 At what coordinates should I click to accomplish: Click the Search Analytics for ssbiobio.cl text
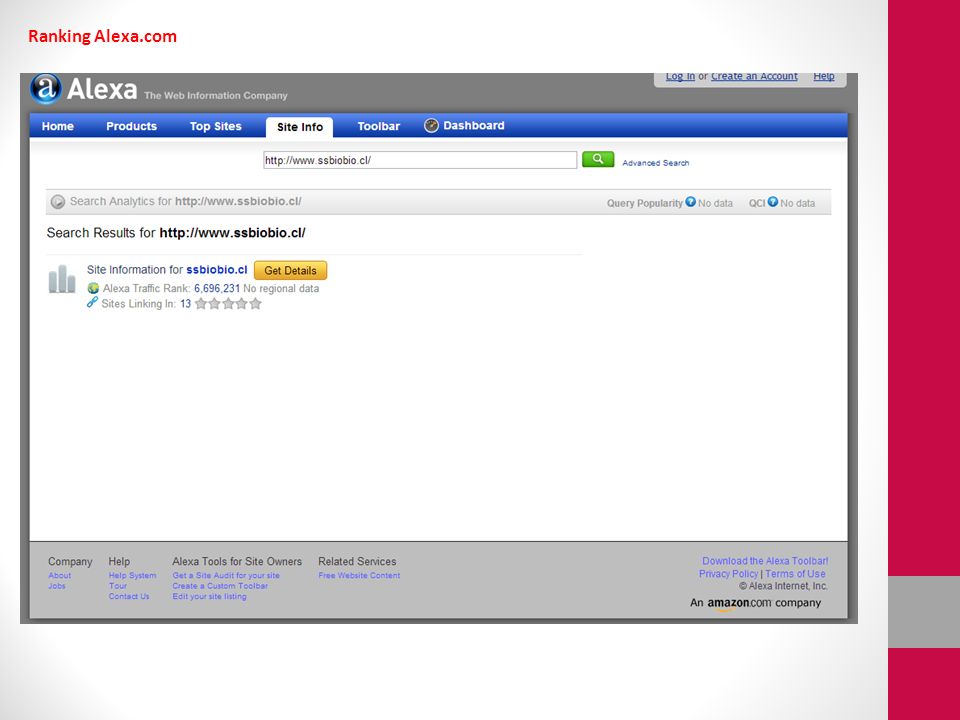[186, 201]
